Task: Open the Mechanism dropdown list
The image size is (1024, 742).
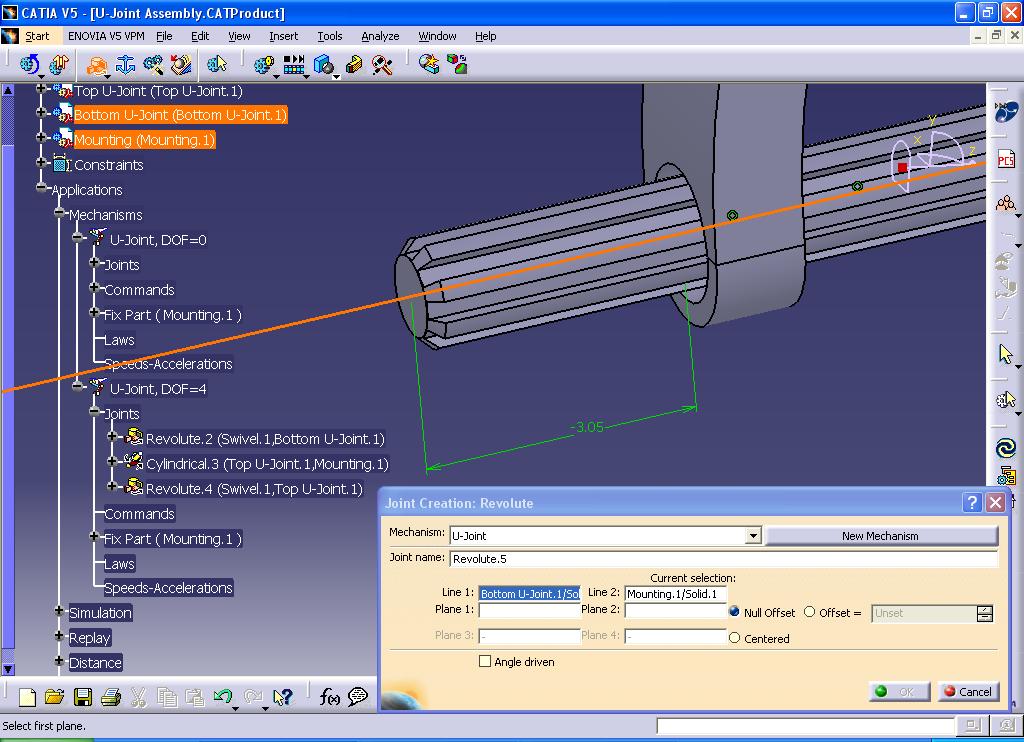Action: (x=753, y=535)
